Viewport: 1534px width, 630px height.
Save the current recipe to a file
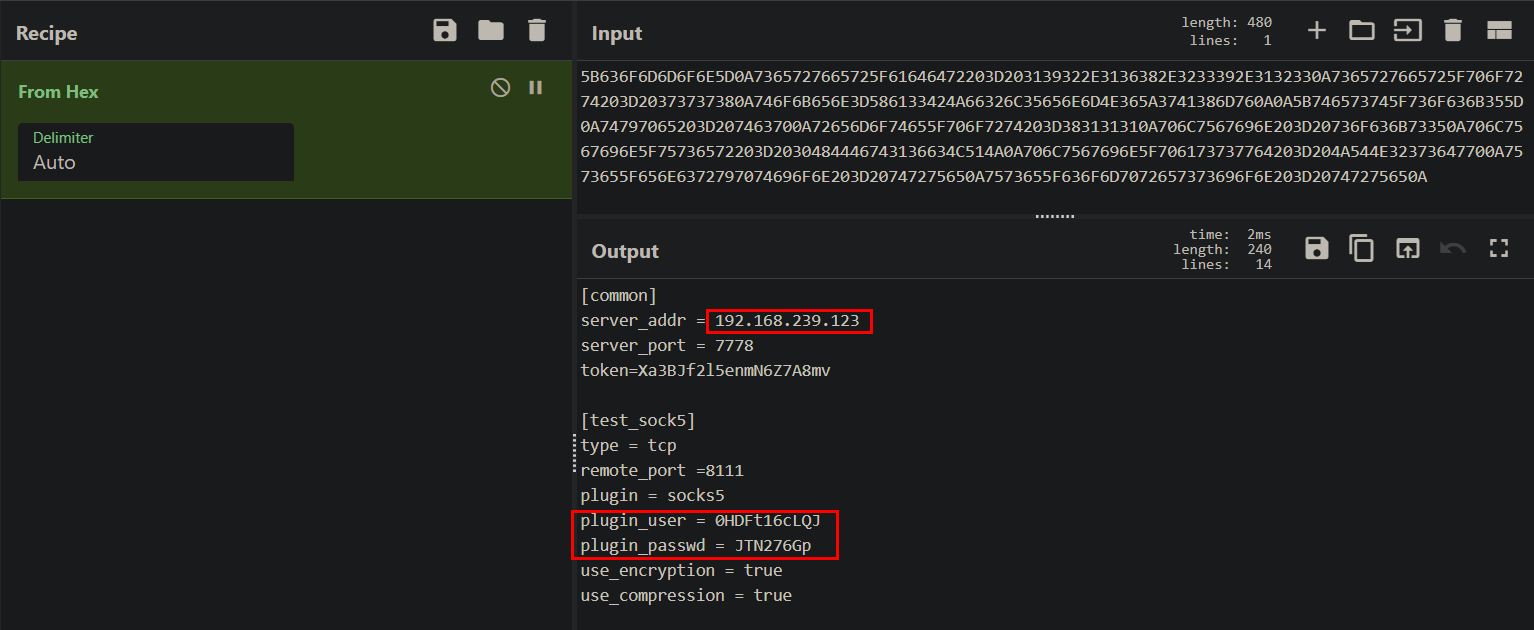444,30
